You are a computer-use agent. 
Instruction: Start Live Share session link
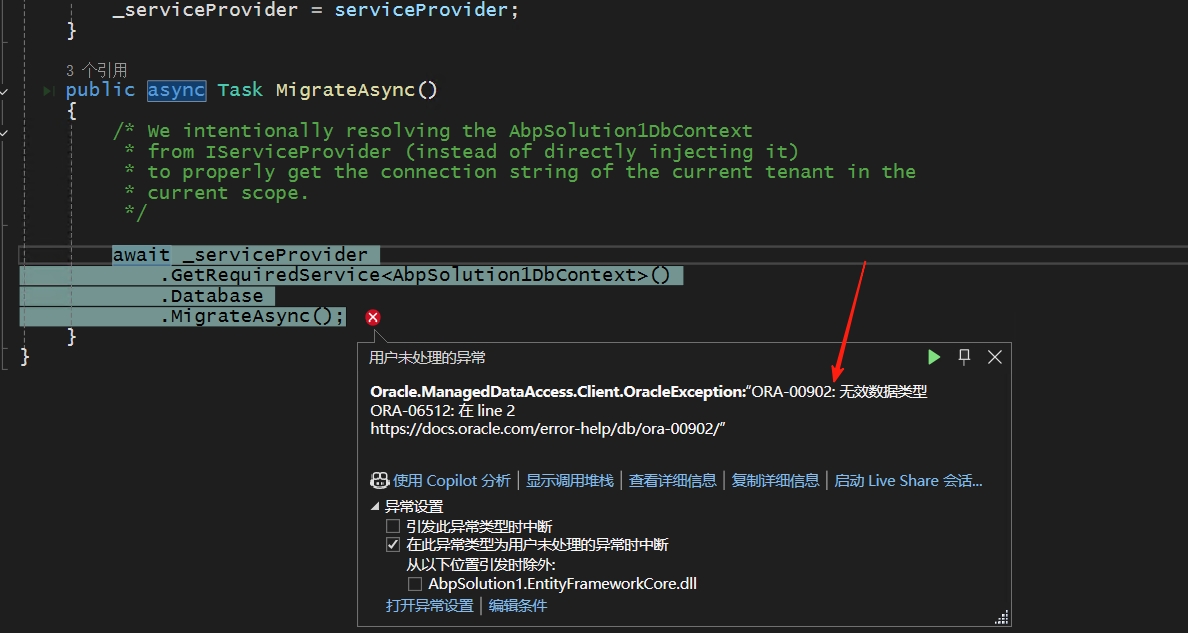click(x=908, y=481)
